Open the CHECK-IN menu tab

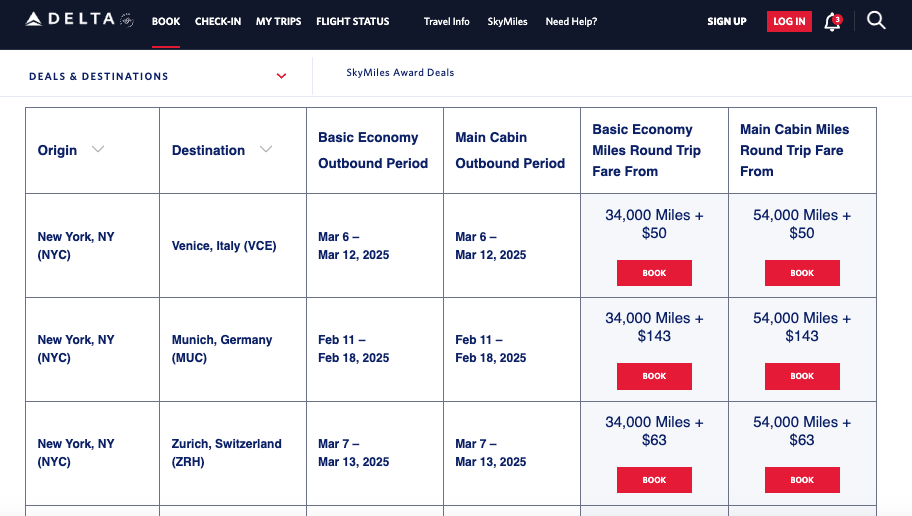(x=218, y=22)
